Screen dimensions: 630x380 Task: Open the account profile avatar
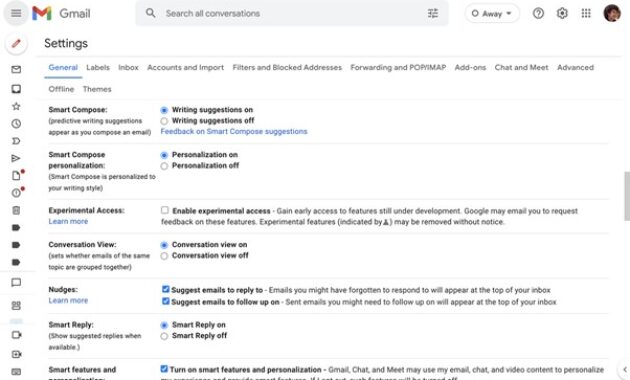pos(612,13)
